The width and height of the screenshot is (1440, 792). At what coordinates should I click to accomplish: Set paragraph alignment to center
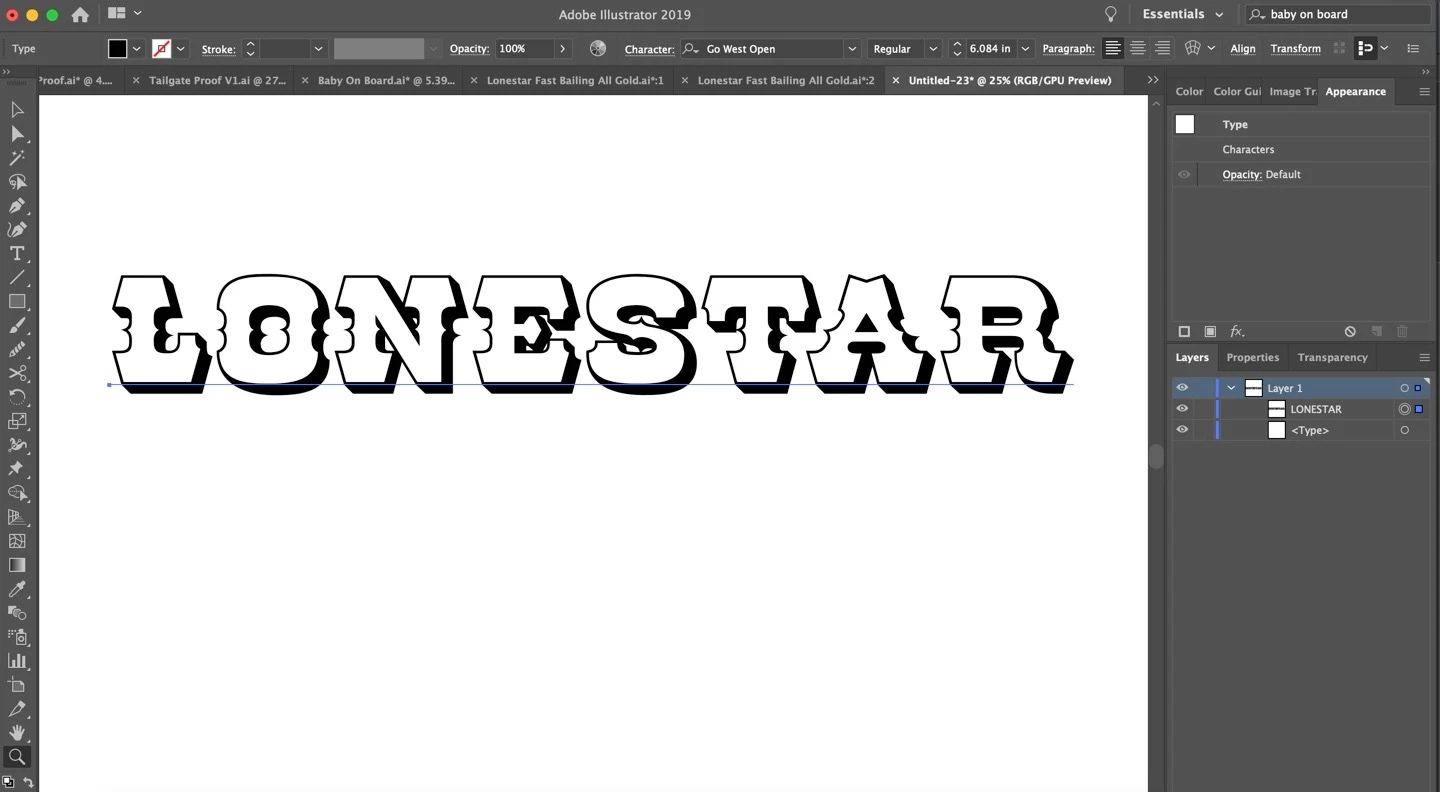tap(1138, 48)
